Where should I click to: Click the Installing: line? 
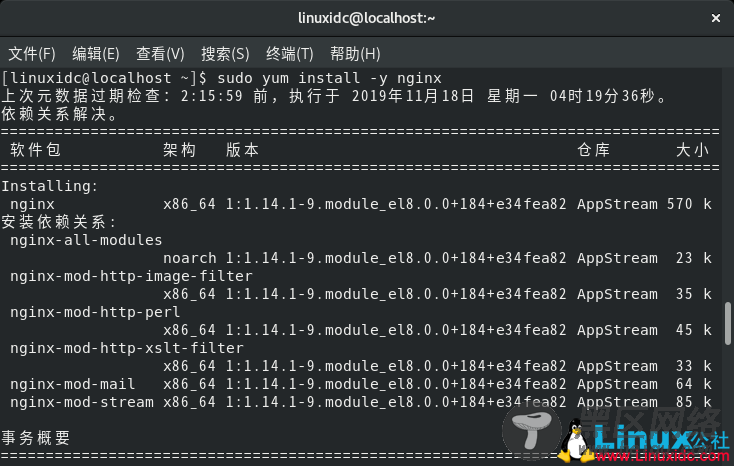(50, 186)
